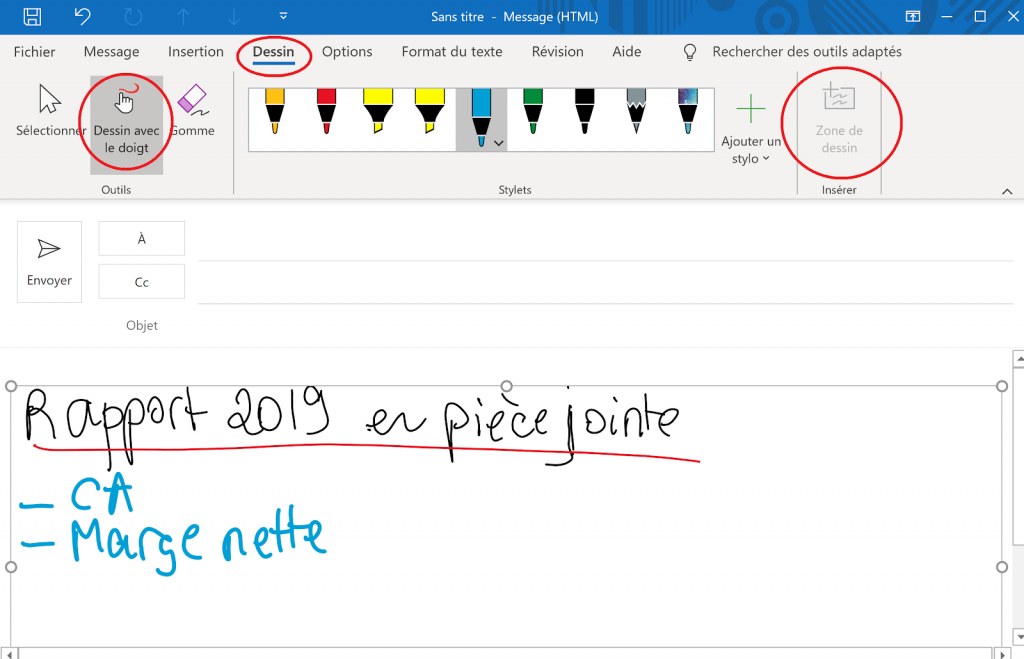
Task: Click the À recipient address field
Action: pos(605,243)
